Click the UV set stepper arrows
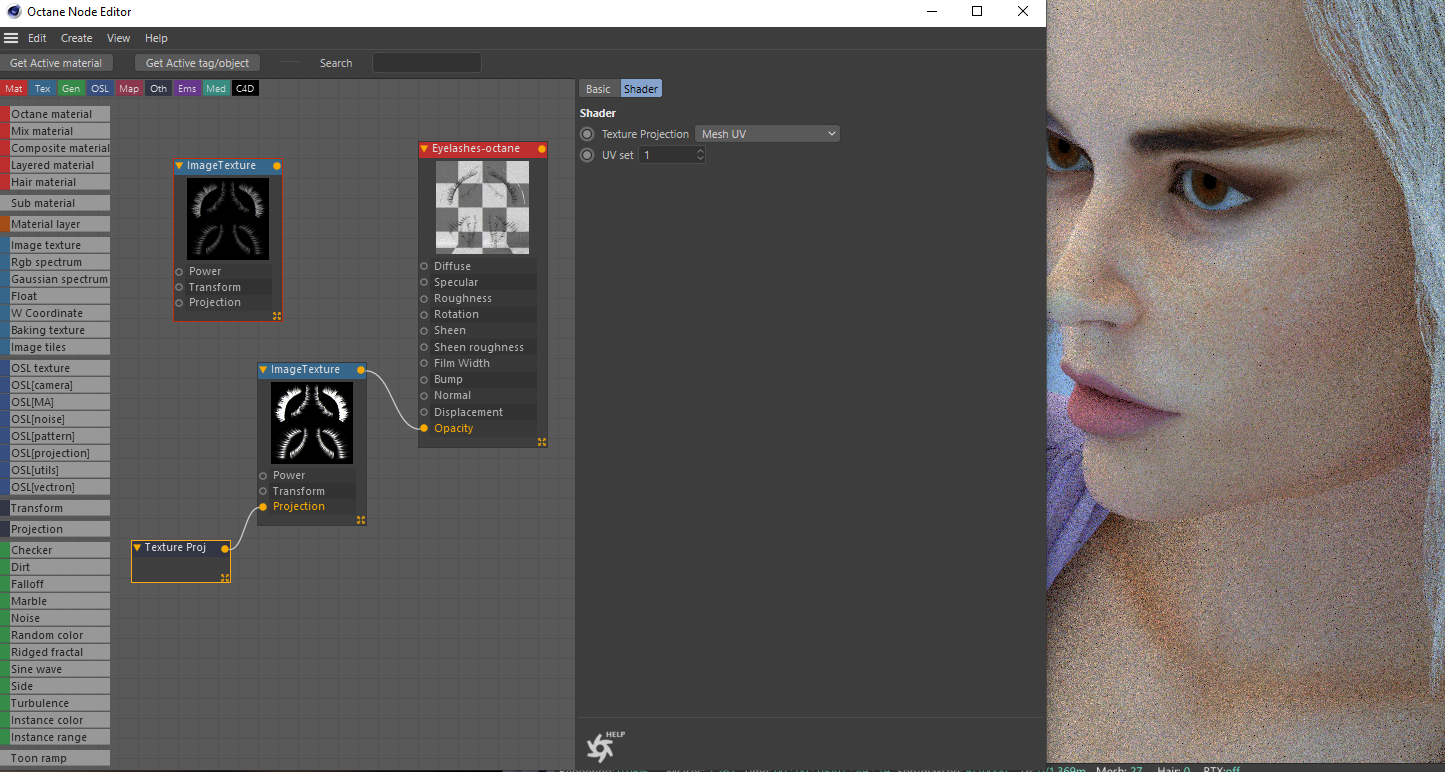Screen dimensions: 1445x772 pyautogui.click(x=700, y=155)
